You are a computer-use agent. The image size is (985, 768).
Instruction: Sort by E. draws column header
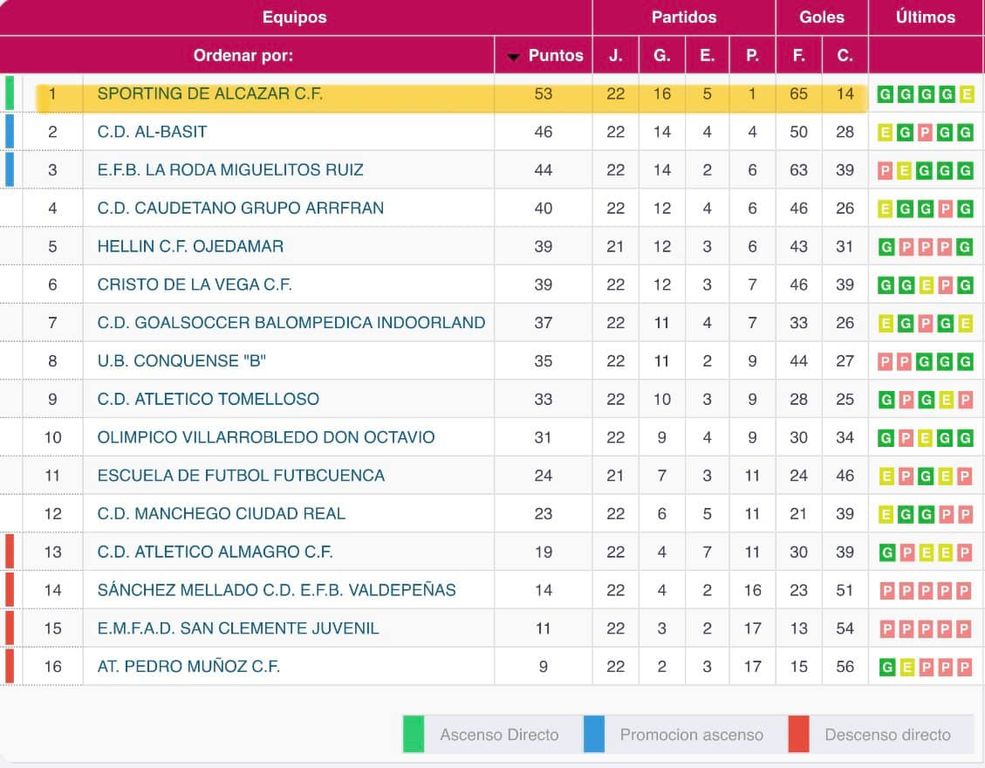coord(707,56)
